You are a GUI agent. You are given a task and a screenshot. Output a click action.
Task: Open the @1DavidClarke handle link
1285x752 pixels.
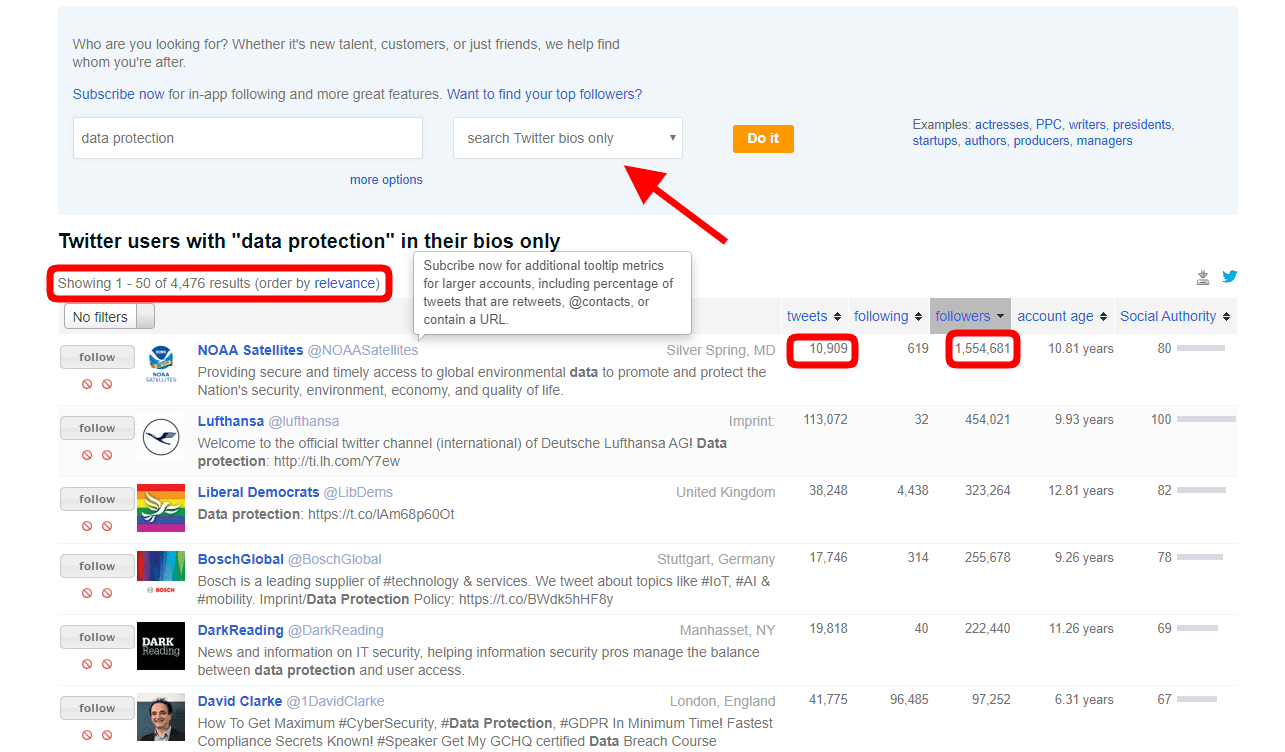(335, 701)
